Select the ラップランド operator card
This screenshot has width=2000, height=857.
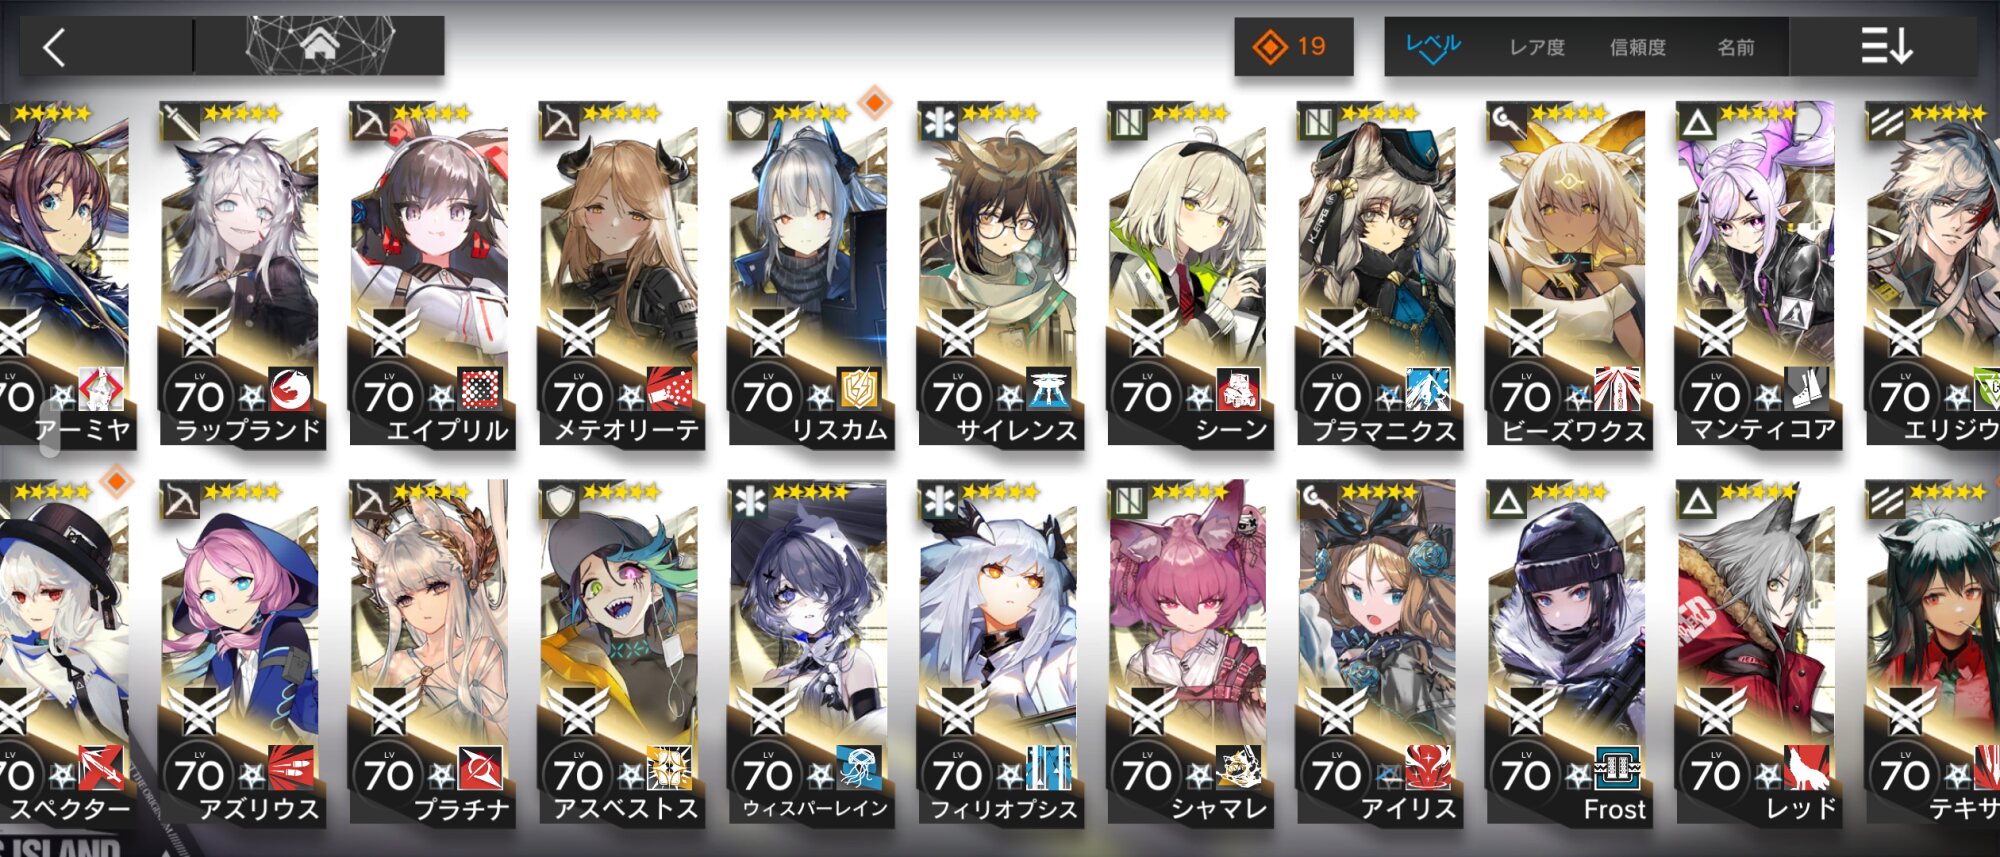point(242,274)
